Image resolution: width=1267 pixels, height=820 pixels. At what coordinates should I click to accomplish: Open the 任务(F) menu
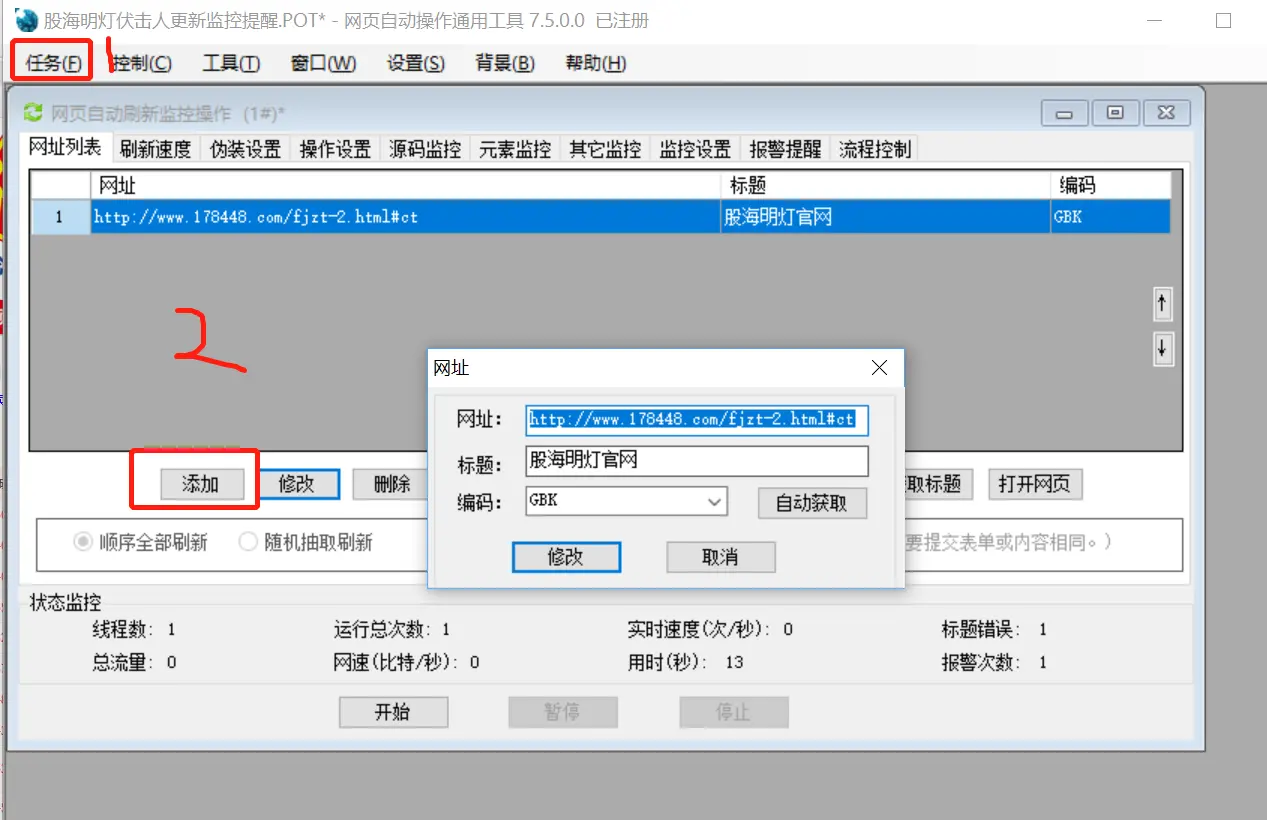pyautogui.click(x=54, y=63)
